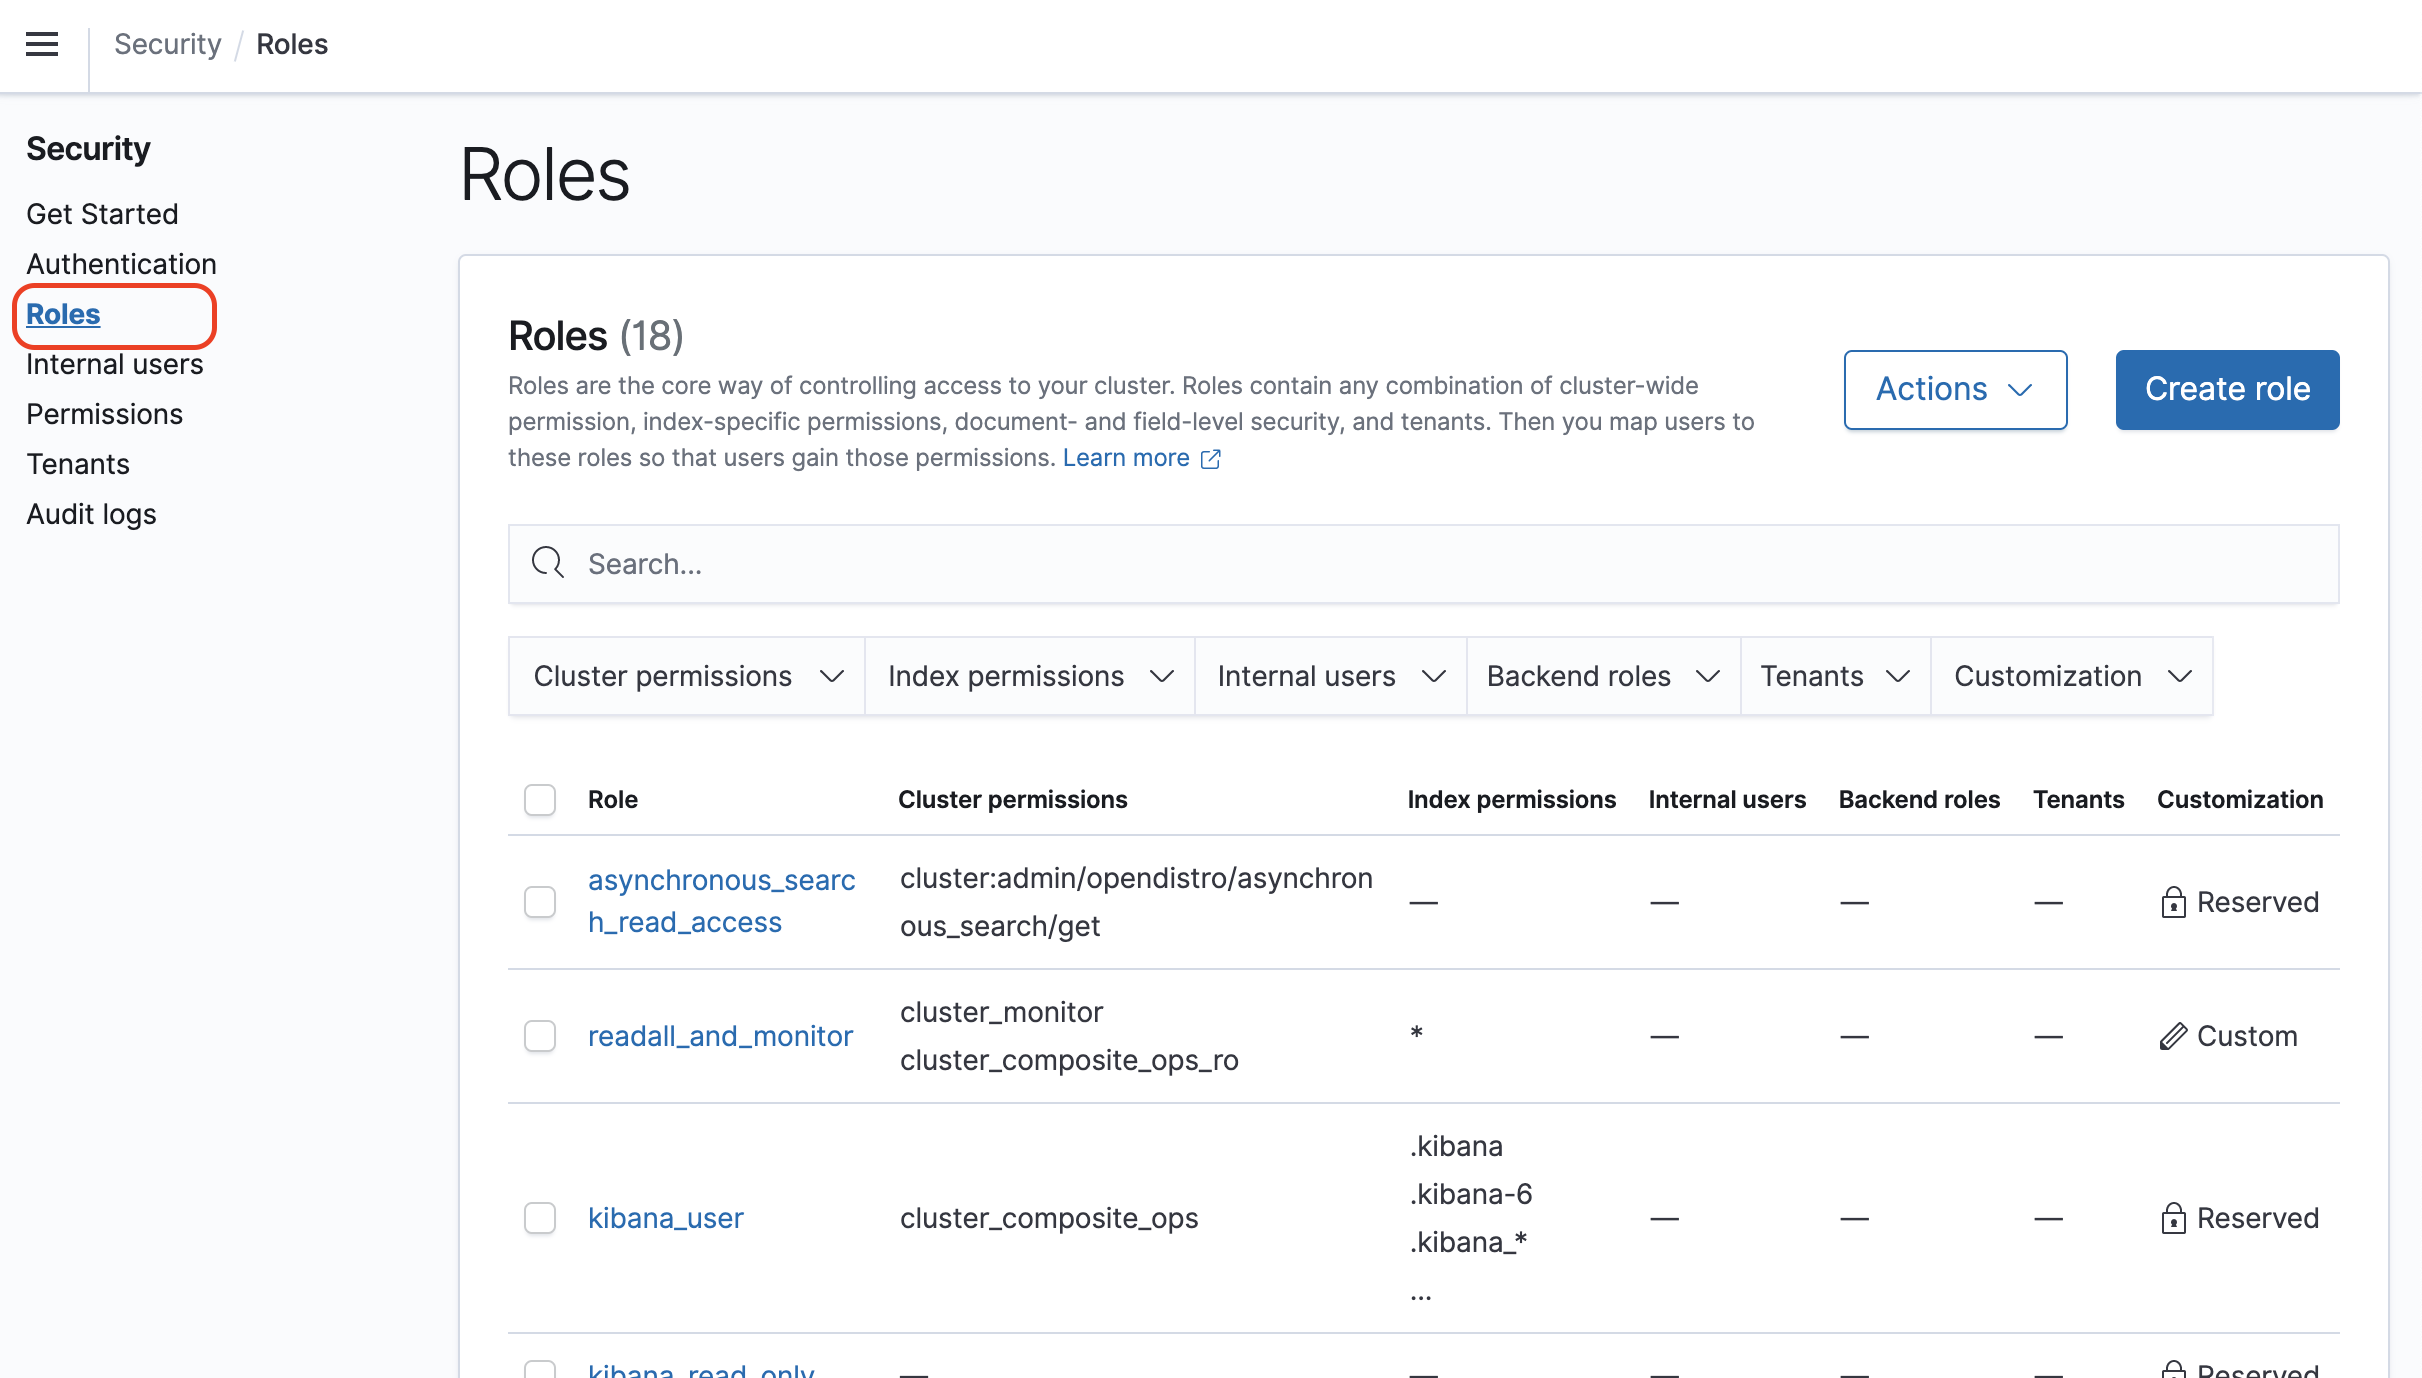Select the kibana_user row checkbox
The width and height of the screenshot is (2422, 1378).
[x=540, y=1218]
